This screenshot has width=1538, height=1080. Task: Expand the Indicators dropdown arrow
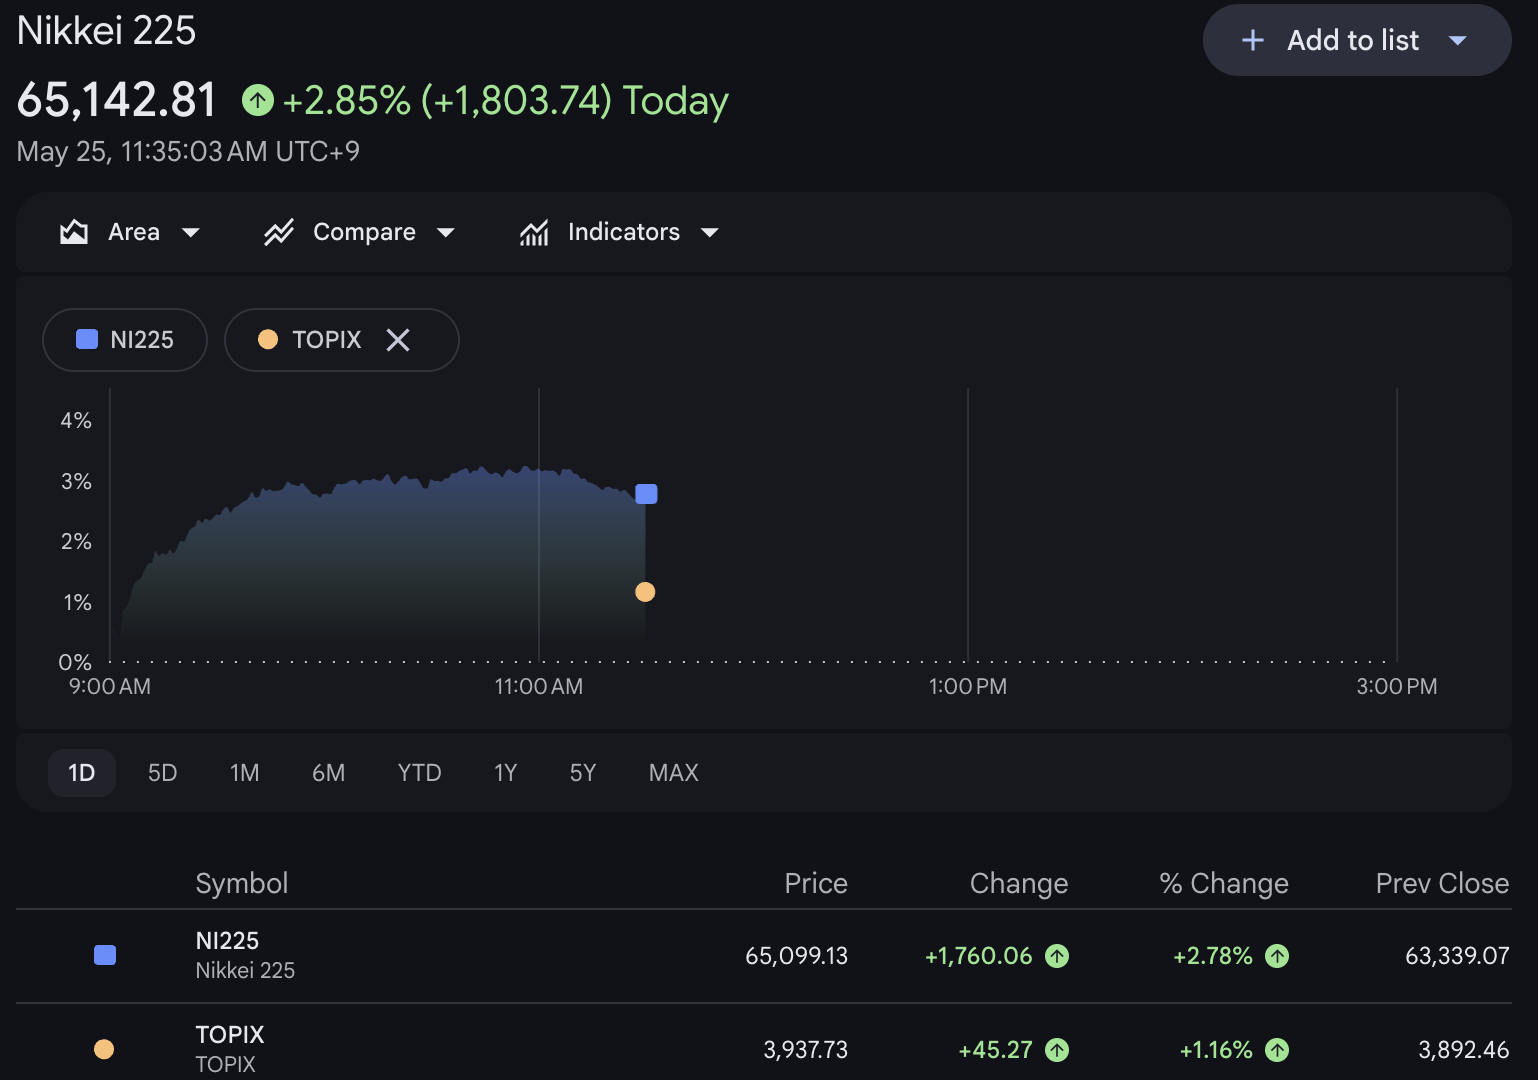coord(710,233)
